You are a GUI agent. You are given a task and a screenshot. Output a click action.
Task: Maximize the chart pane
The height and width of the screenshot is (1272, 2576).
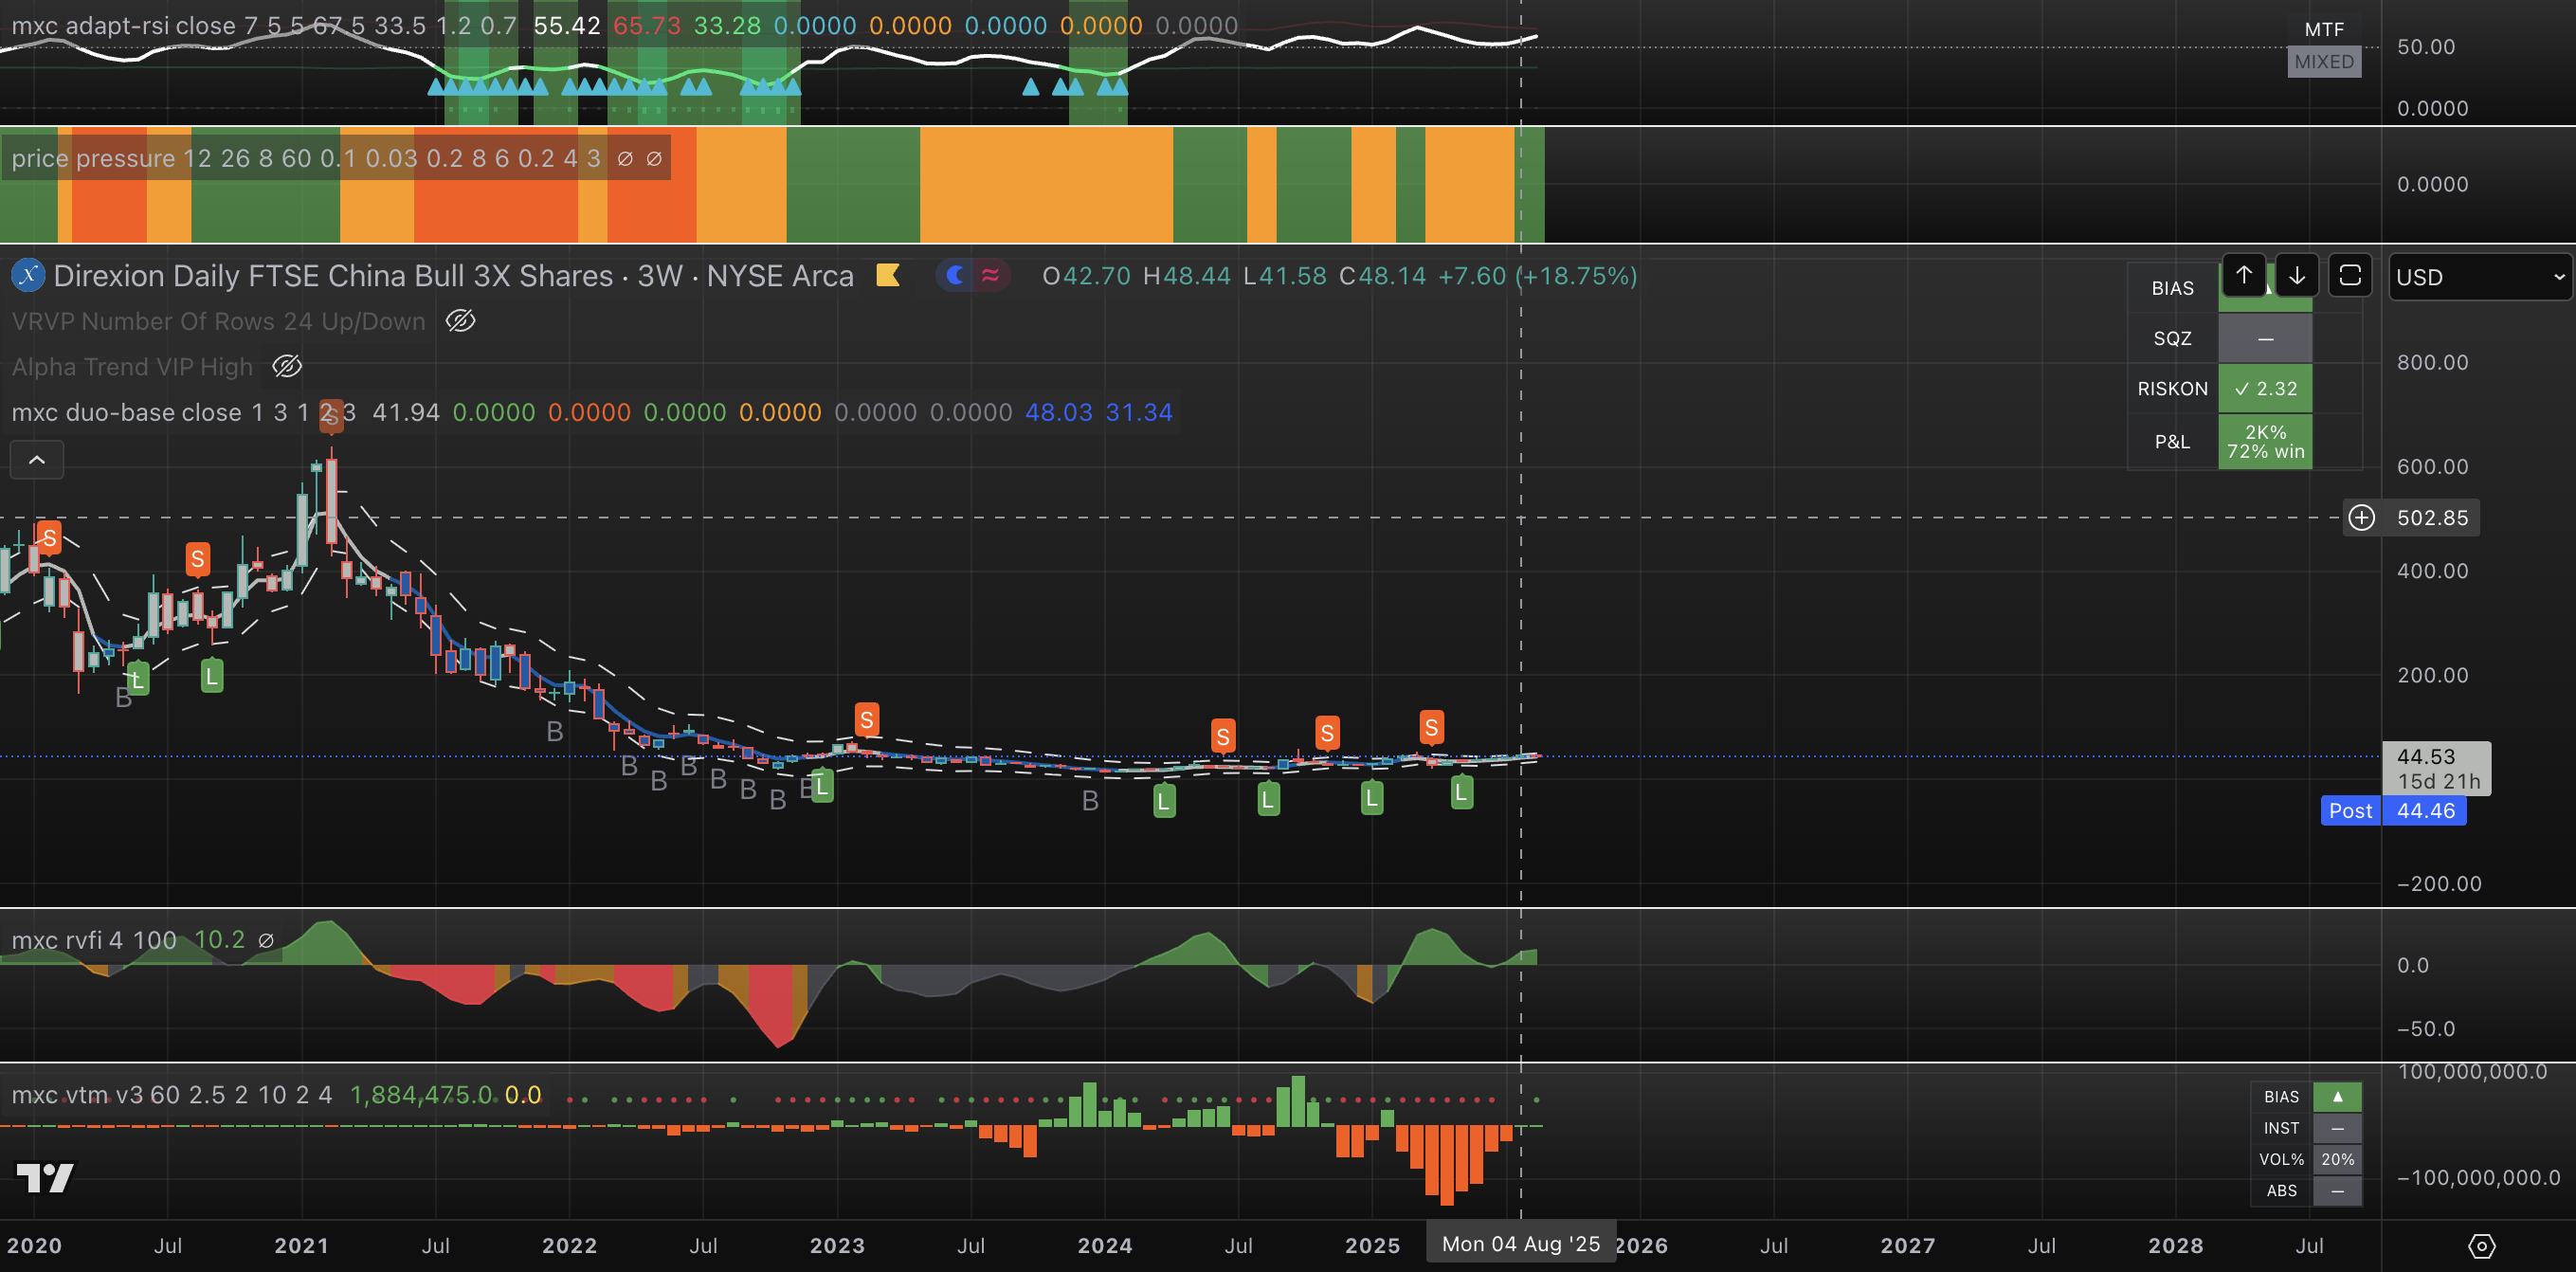(x=2349, y=276)
